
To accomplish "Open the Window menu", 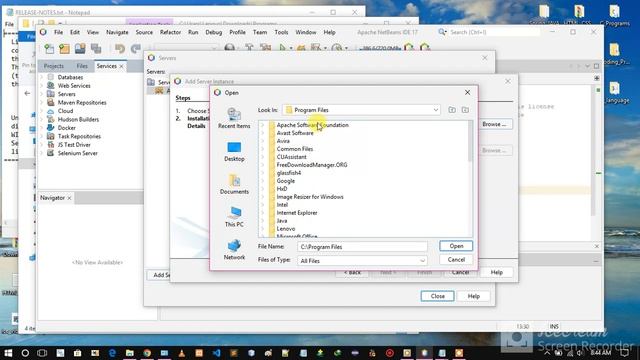I will point(305,32).
